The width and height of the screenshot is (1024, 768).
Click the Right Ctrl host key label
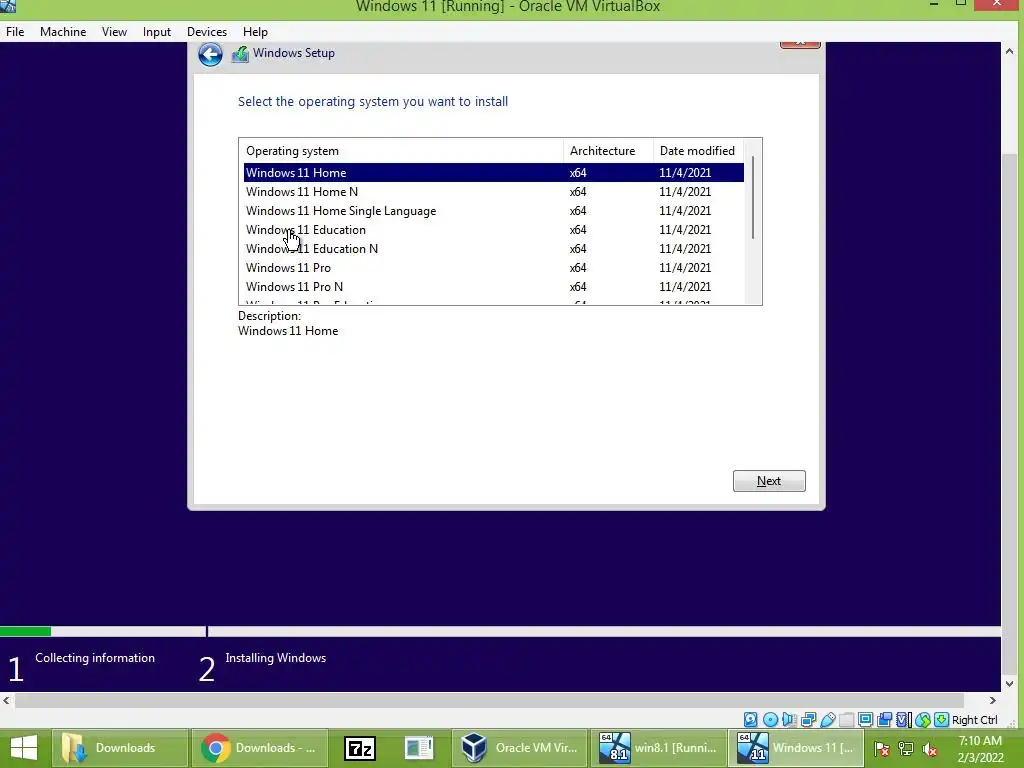point(974,720)
